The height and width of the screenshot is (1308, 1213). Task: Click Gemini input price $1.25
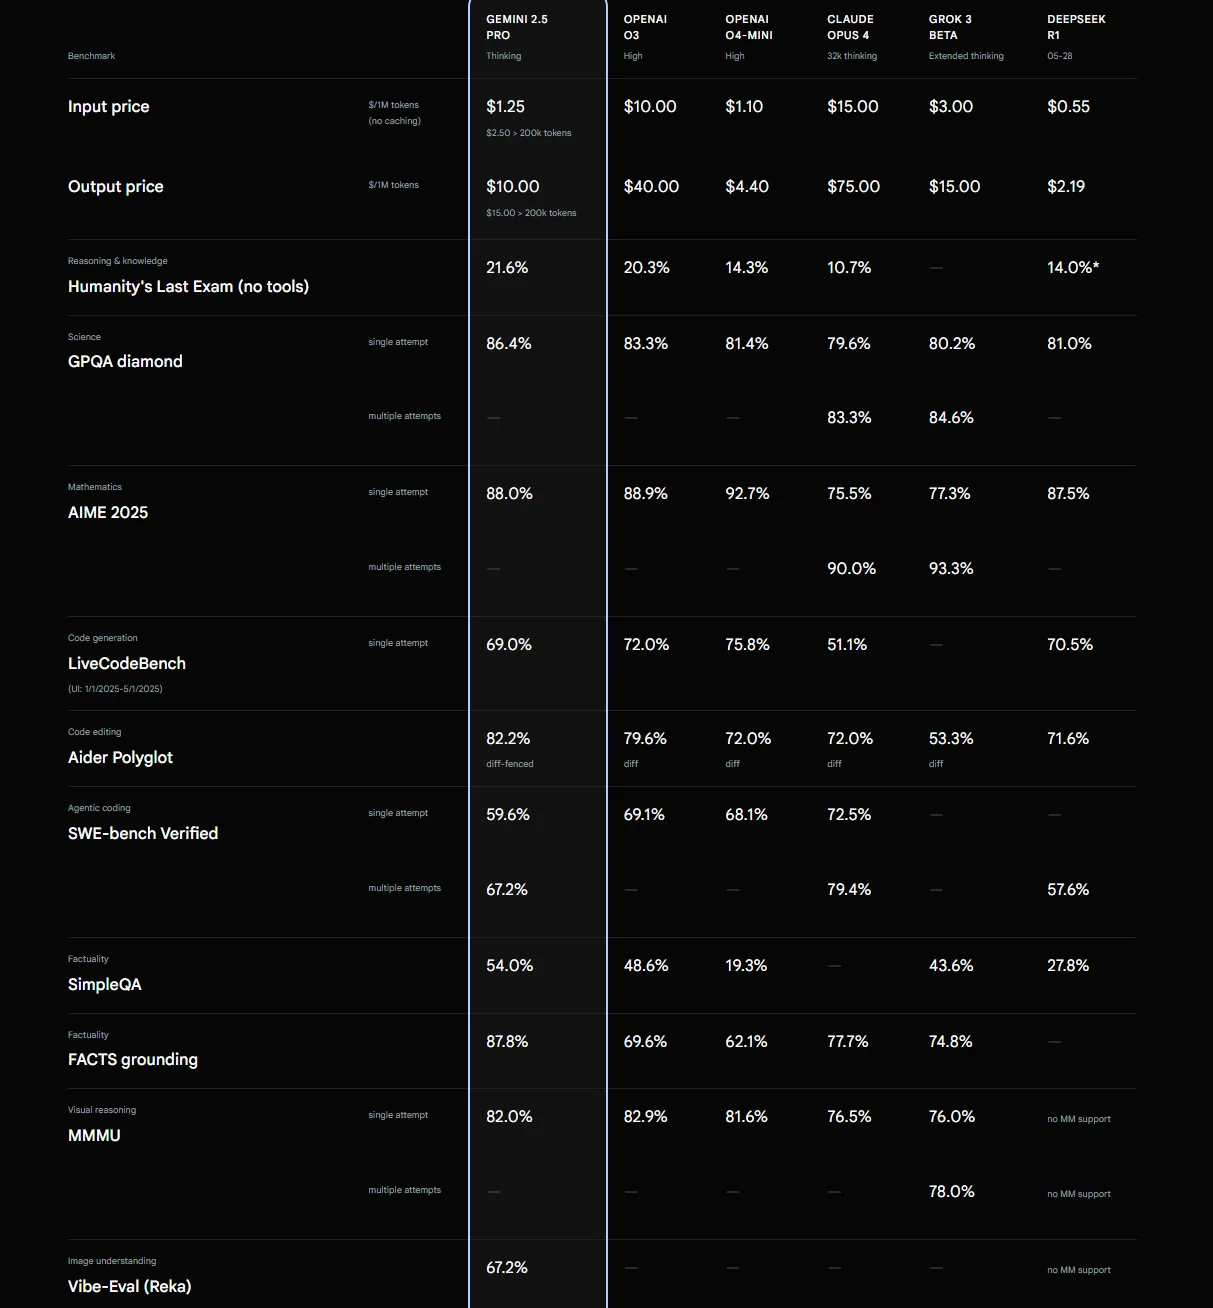click(505, 106)
